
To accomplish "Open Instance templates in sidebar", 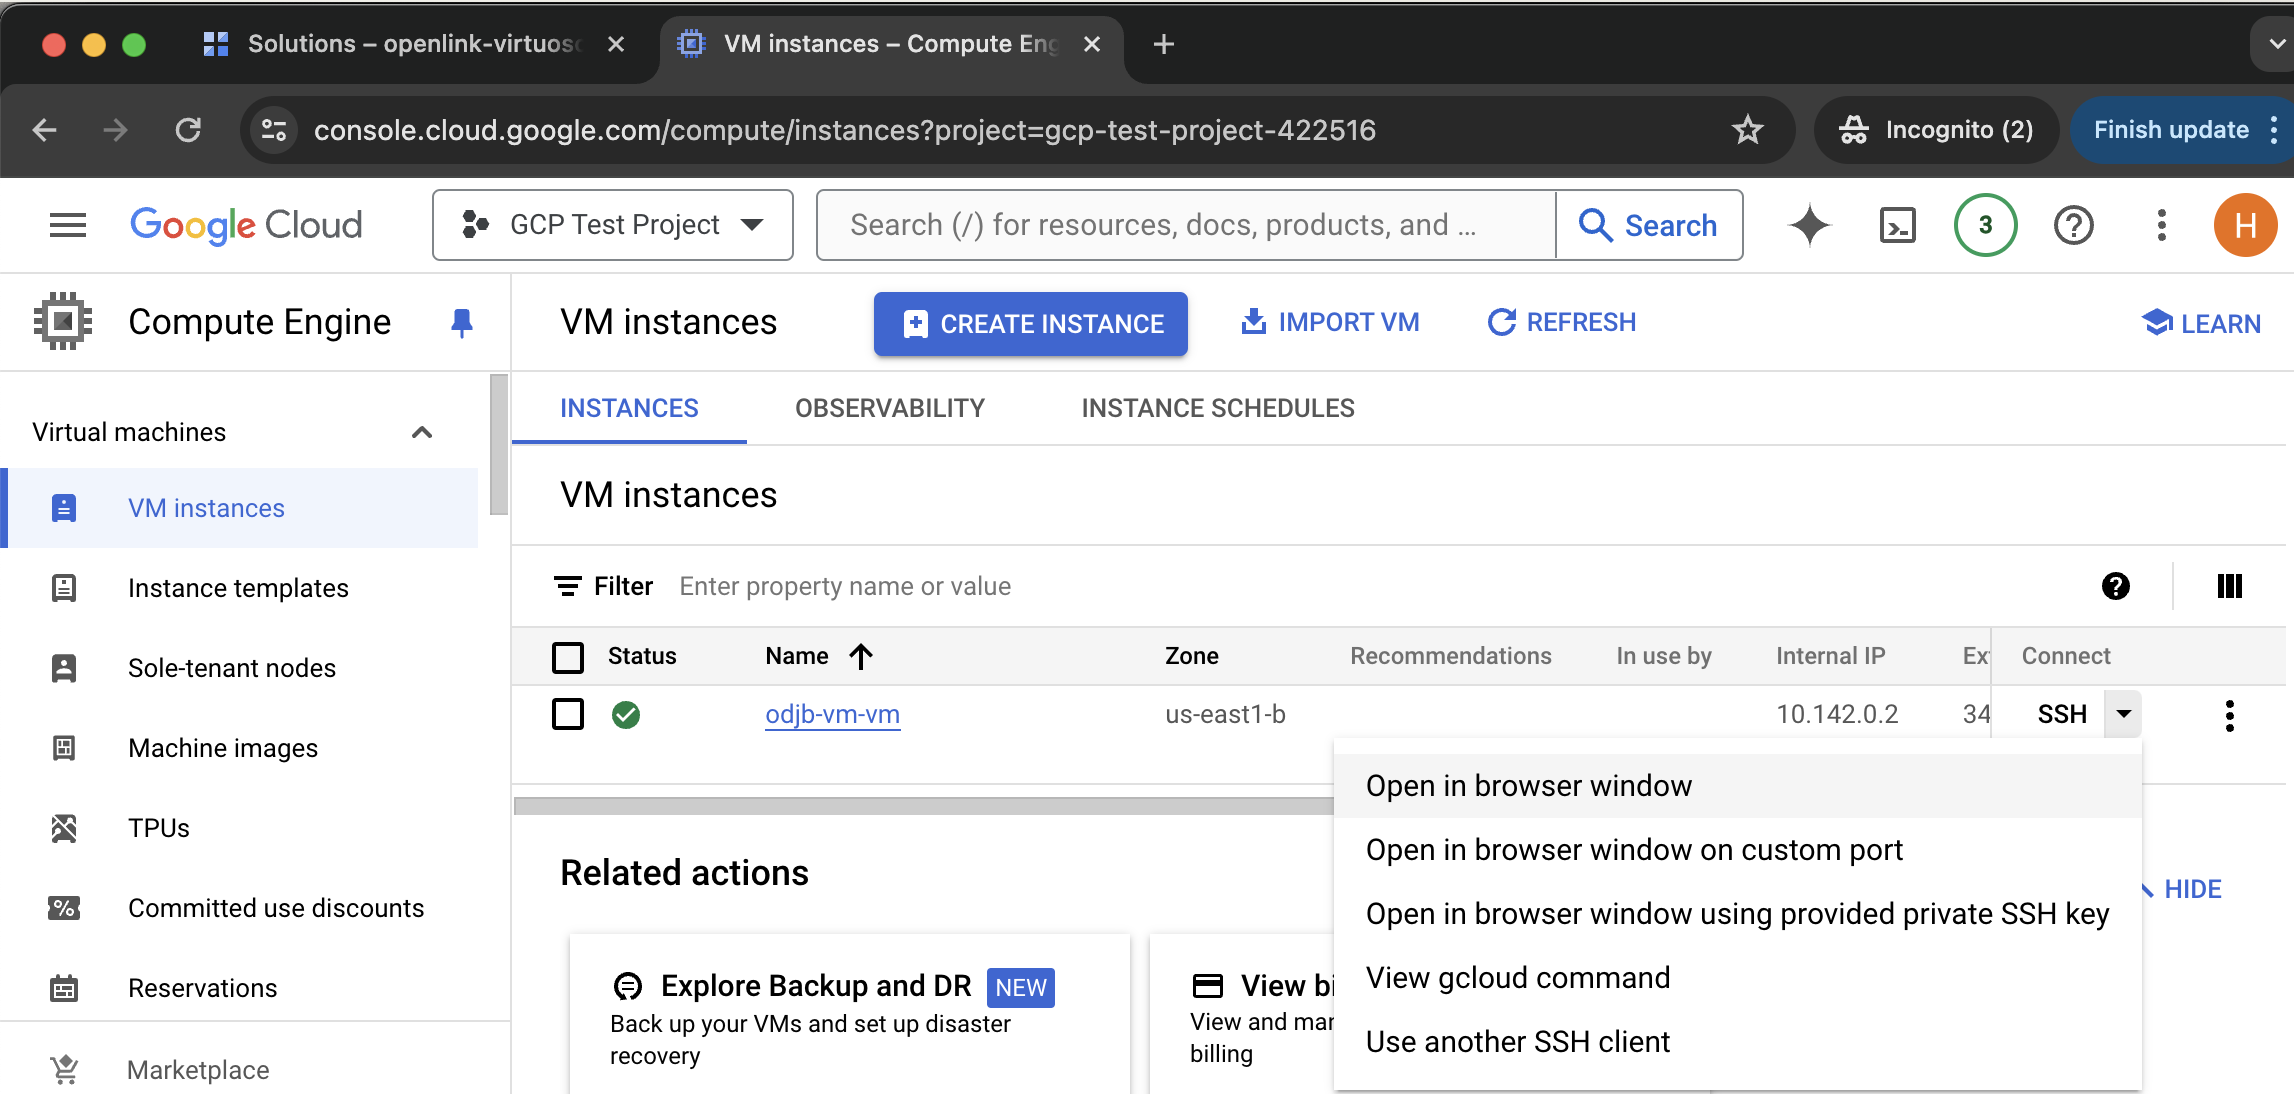I will 240,588.
